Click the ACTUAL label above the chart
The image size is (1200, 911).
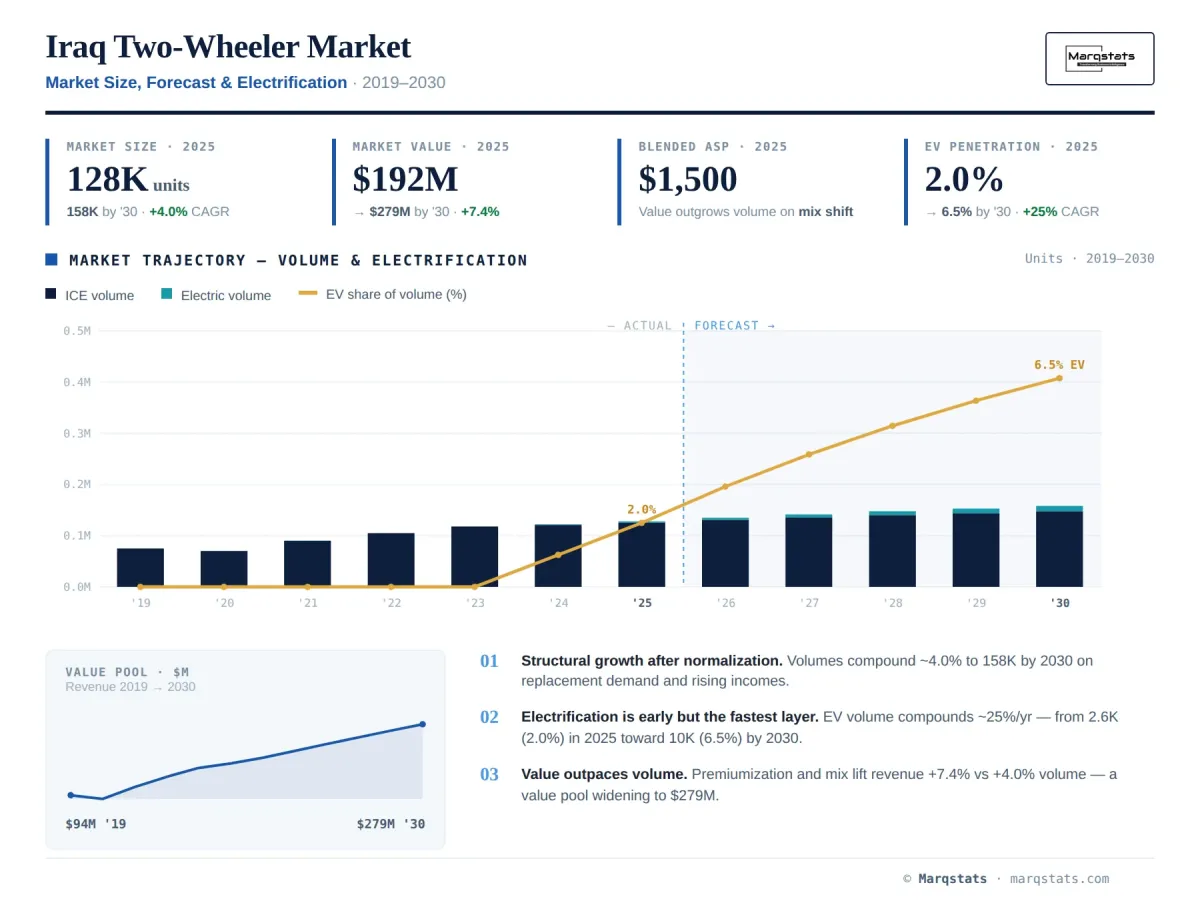pos(640,326)
